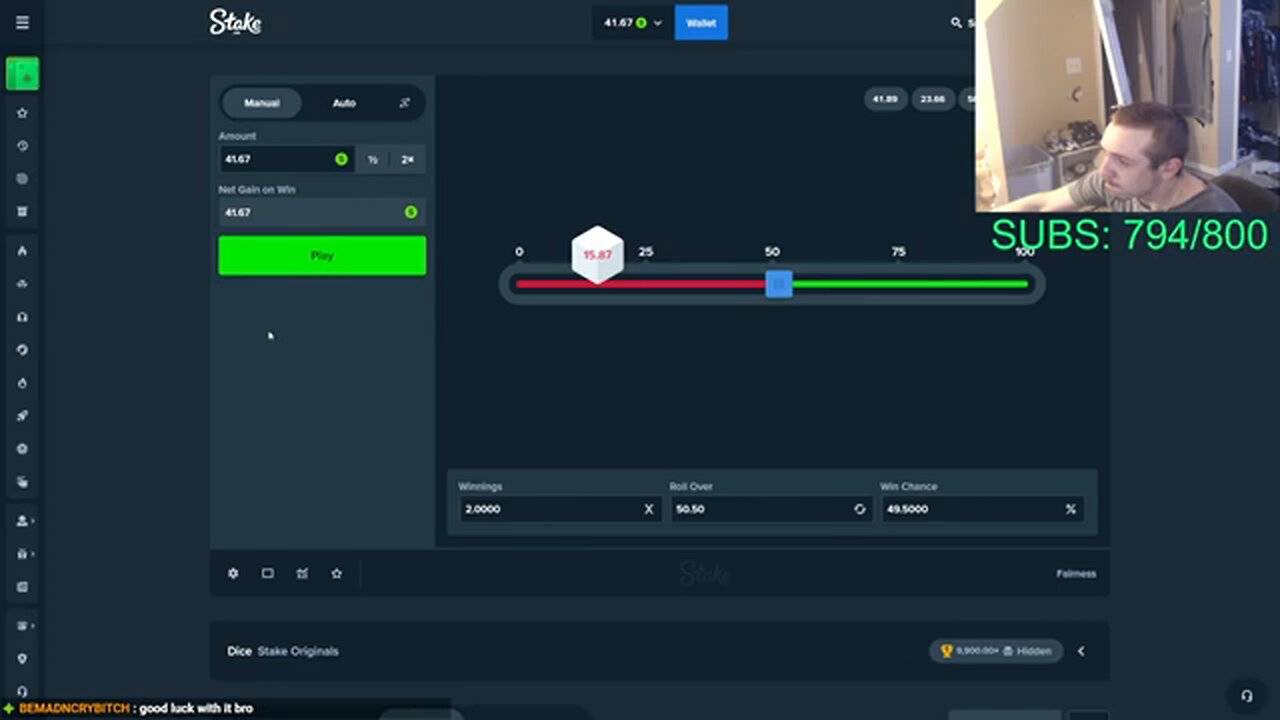The width and height of the screenshot is (1280, 720).
Task: Click the Stake logo in the header
Action: [x=235, y=22]
